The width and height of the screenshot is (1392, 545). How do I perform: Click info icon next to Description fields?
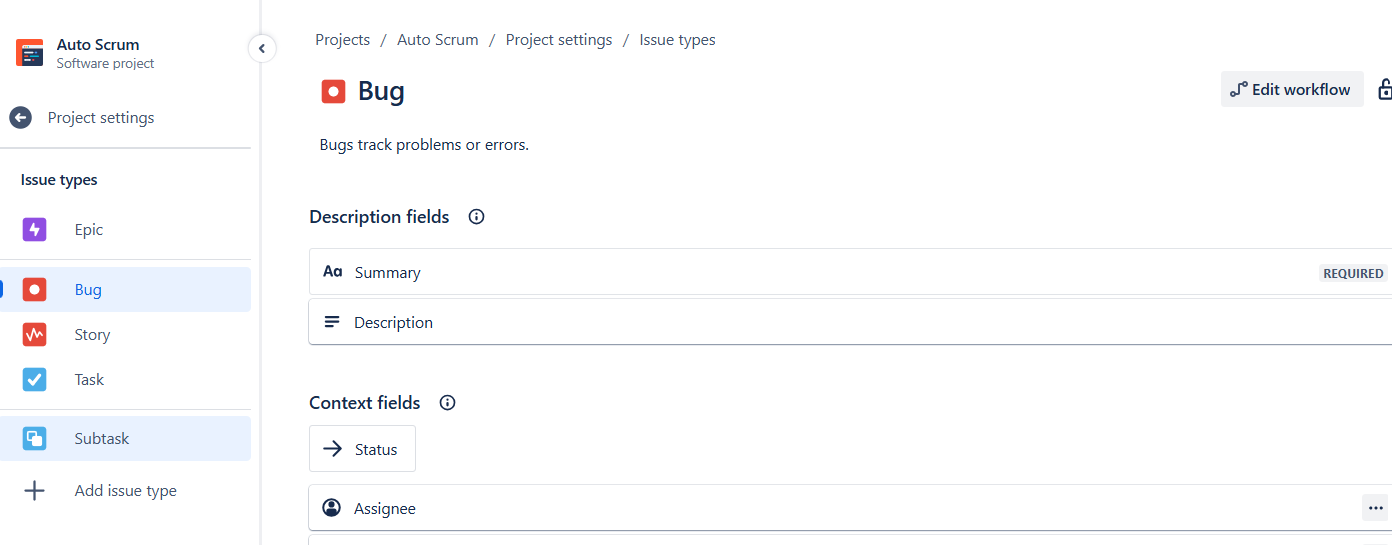477,217
